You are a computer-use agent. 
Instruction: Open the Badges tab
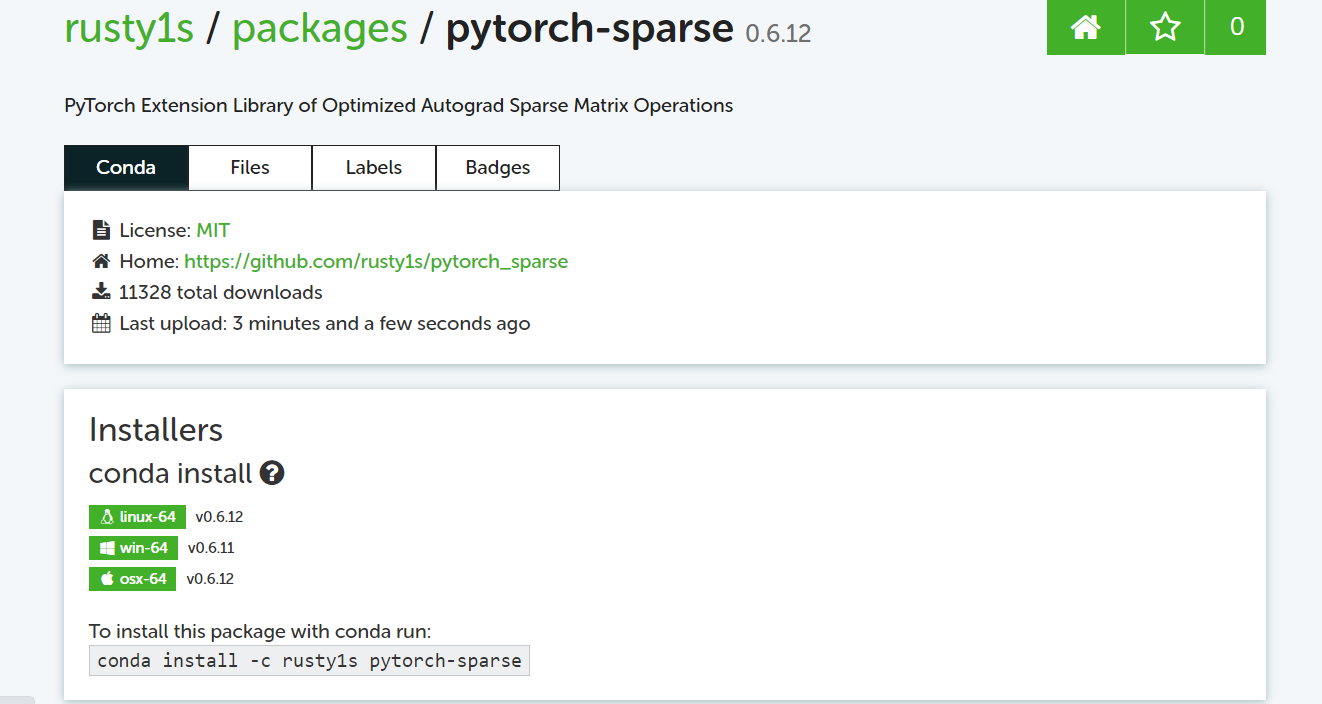(498, 168)
